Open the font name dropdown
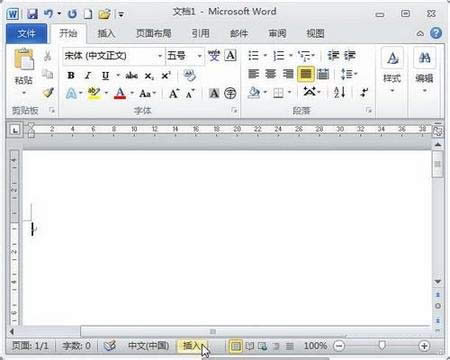This screenshot has width=450, height=360. coord(160,56)
